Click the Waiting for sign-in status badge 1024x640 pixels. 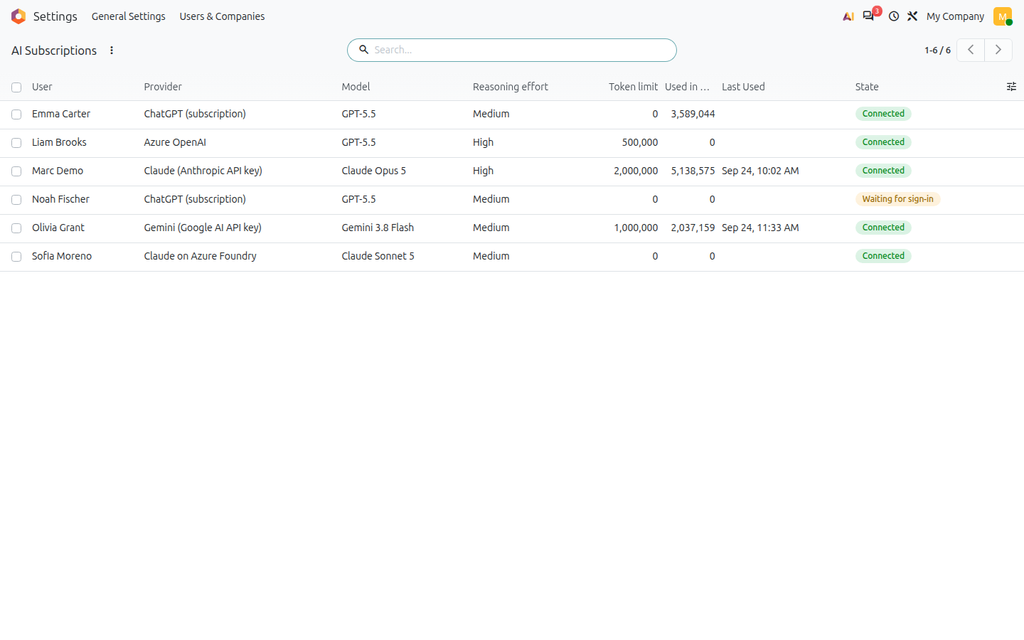click(x=897, y=199)
